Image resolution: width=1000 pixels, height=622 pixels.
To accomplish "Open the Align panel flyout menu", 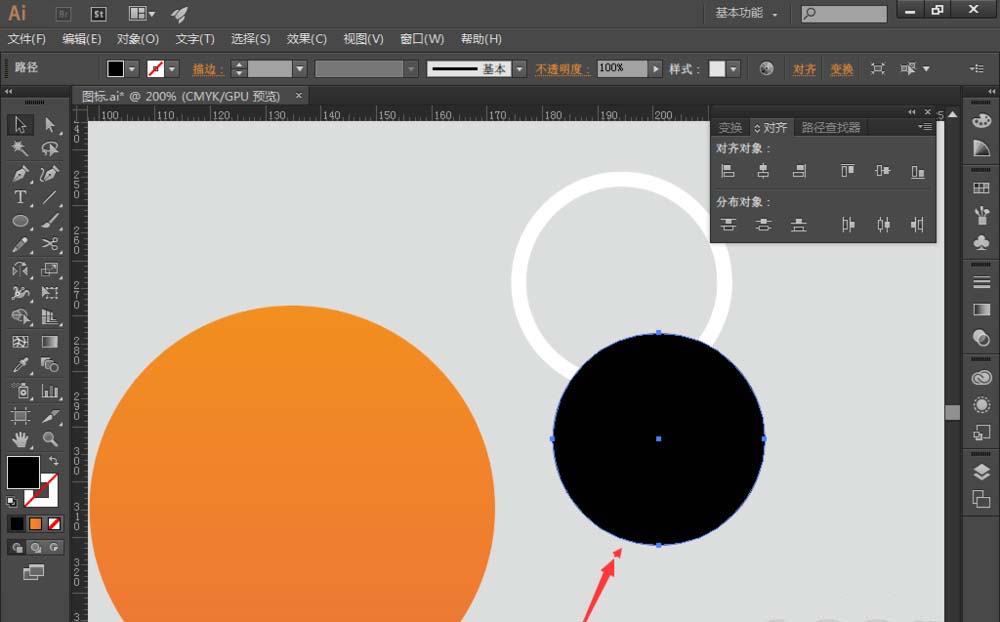I will coord(925,127).
